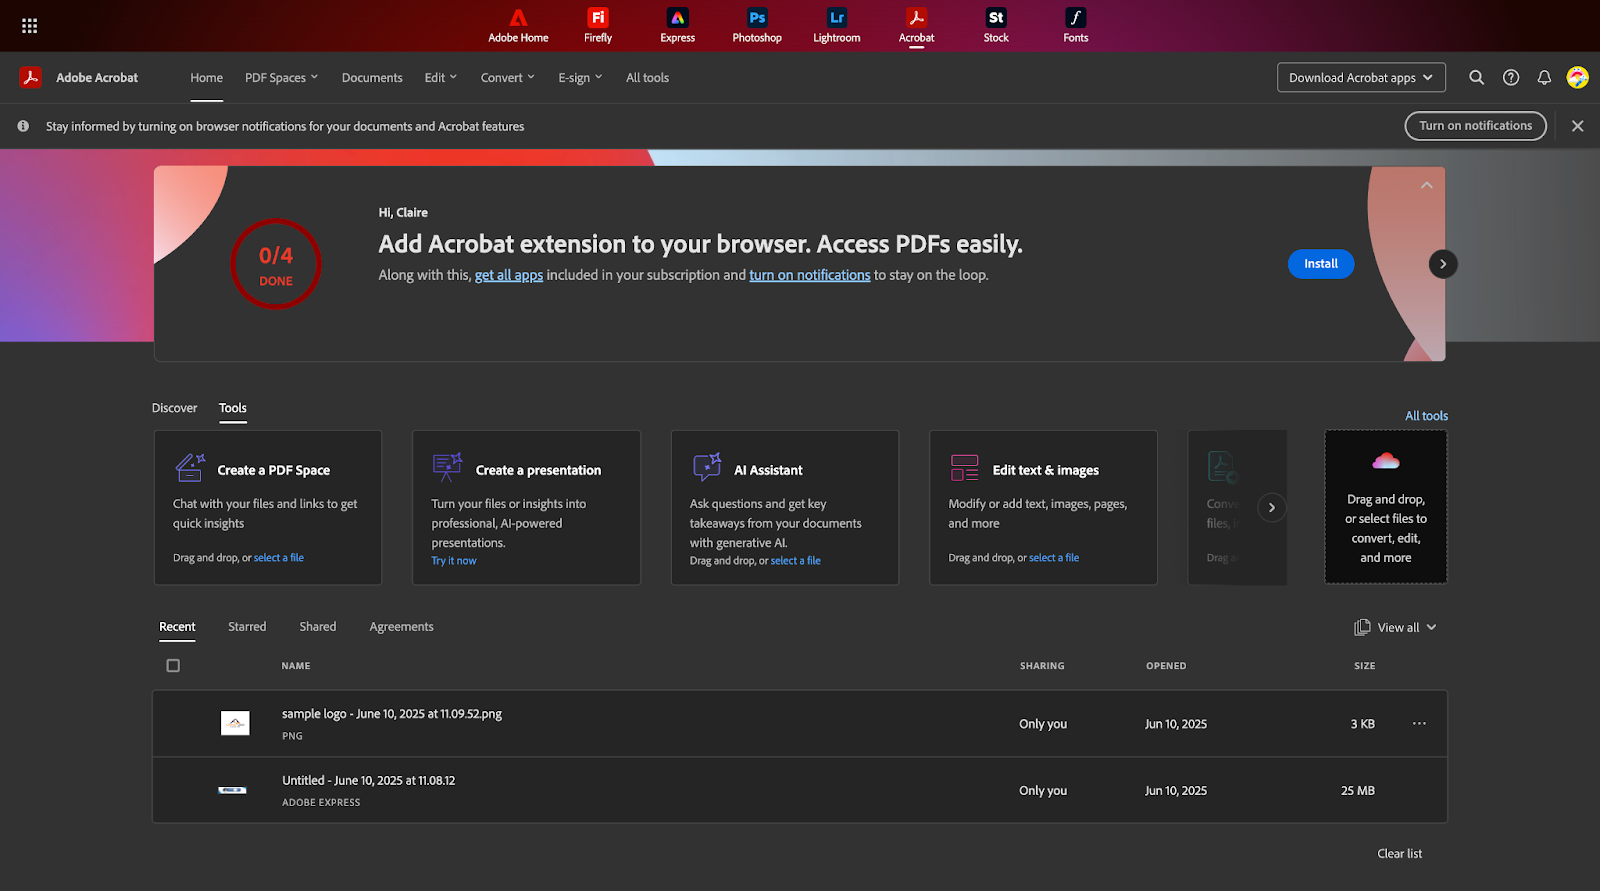Open All tools in navigation bar
The width and height of the screenshot is (1600, 891).
tap(647, 77)
